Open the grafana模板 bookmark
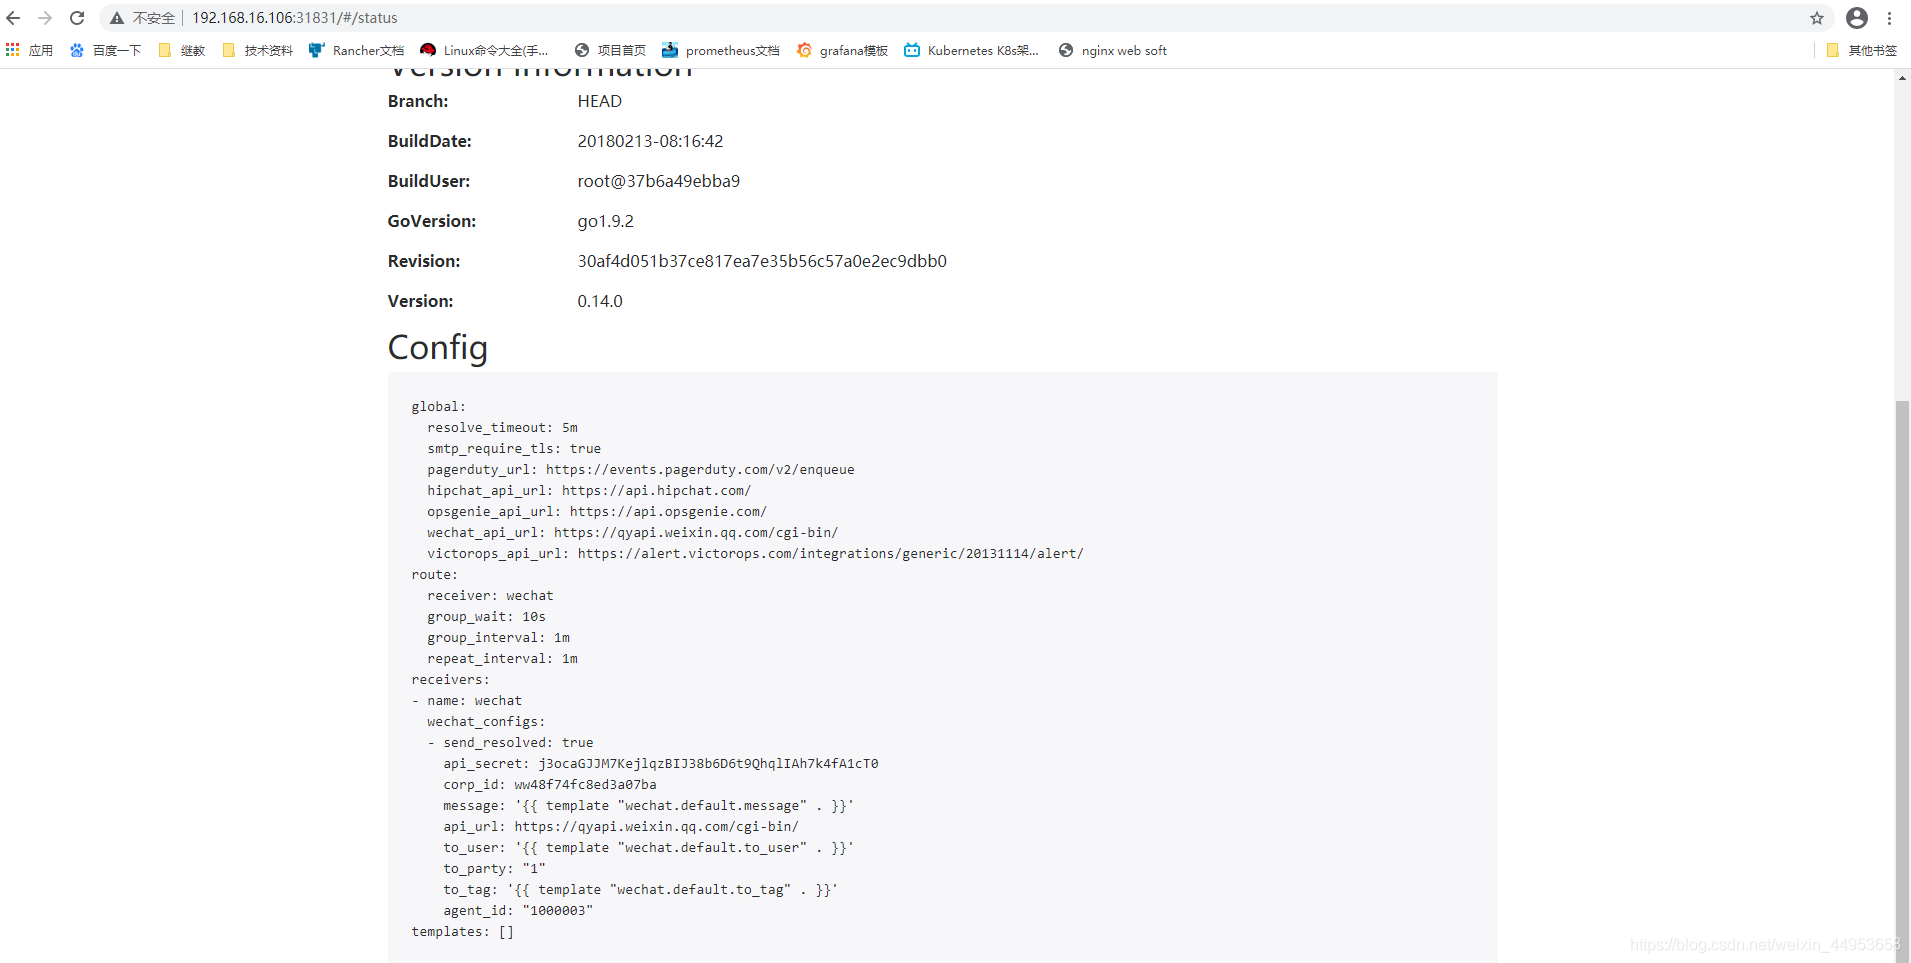1911x963 pixels. coord(843,50)
